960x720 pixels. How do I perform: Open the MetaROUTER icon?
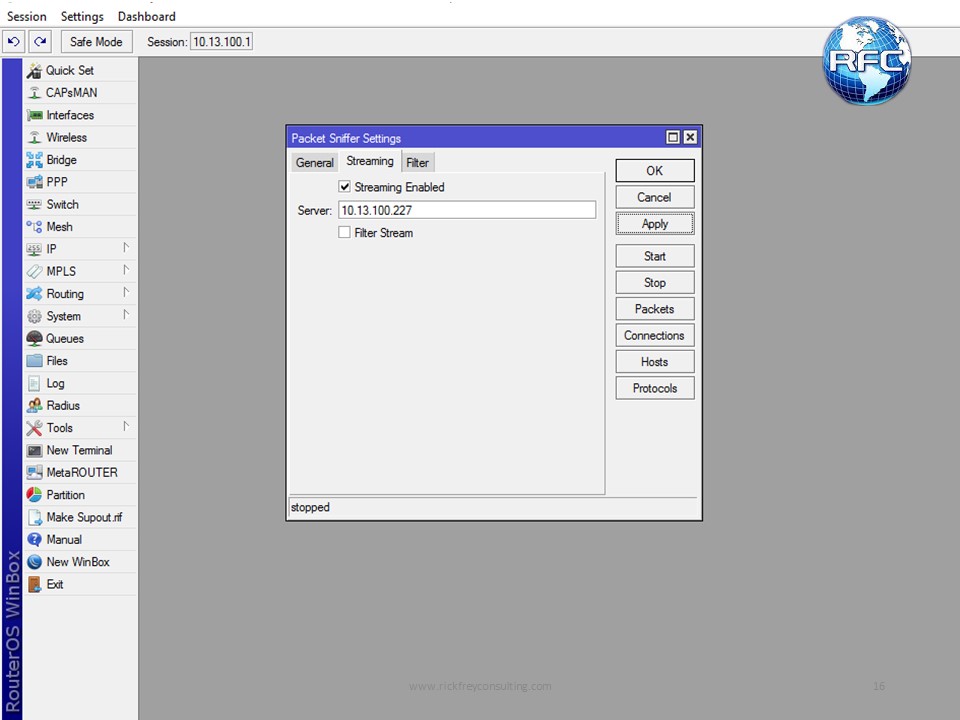[34, 473]
